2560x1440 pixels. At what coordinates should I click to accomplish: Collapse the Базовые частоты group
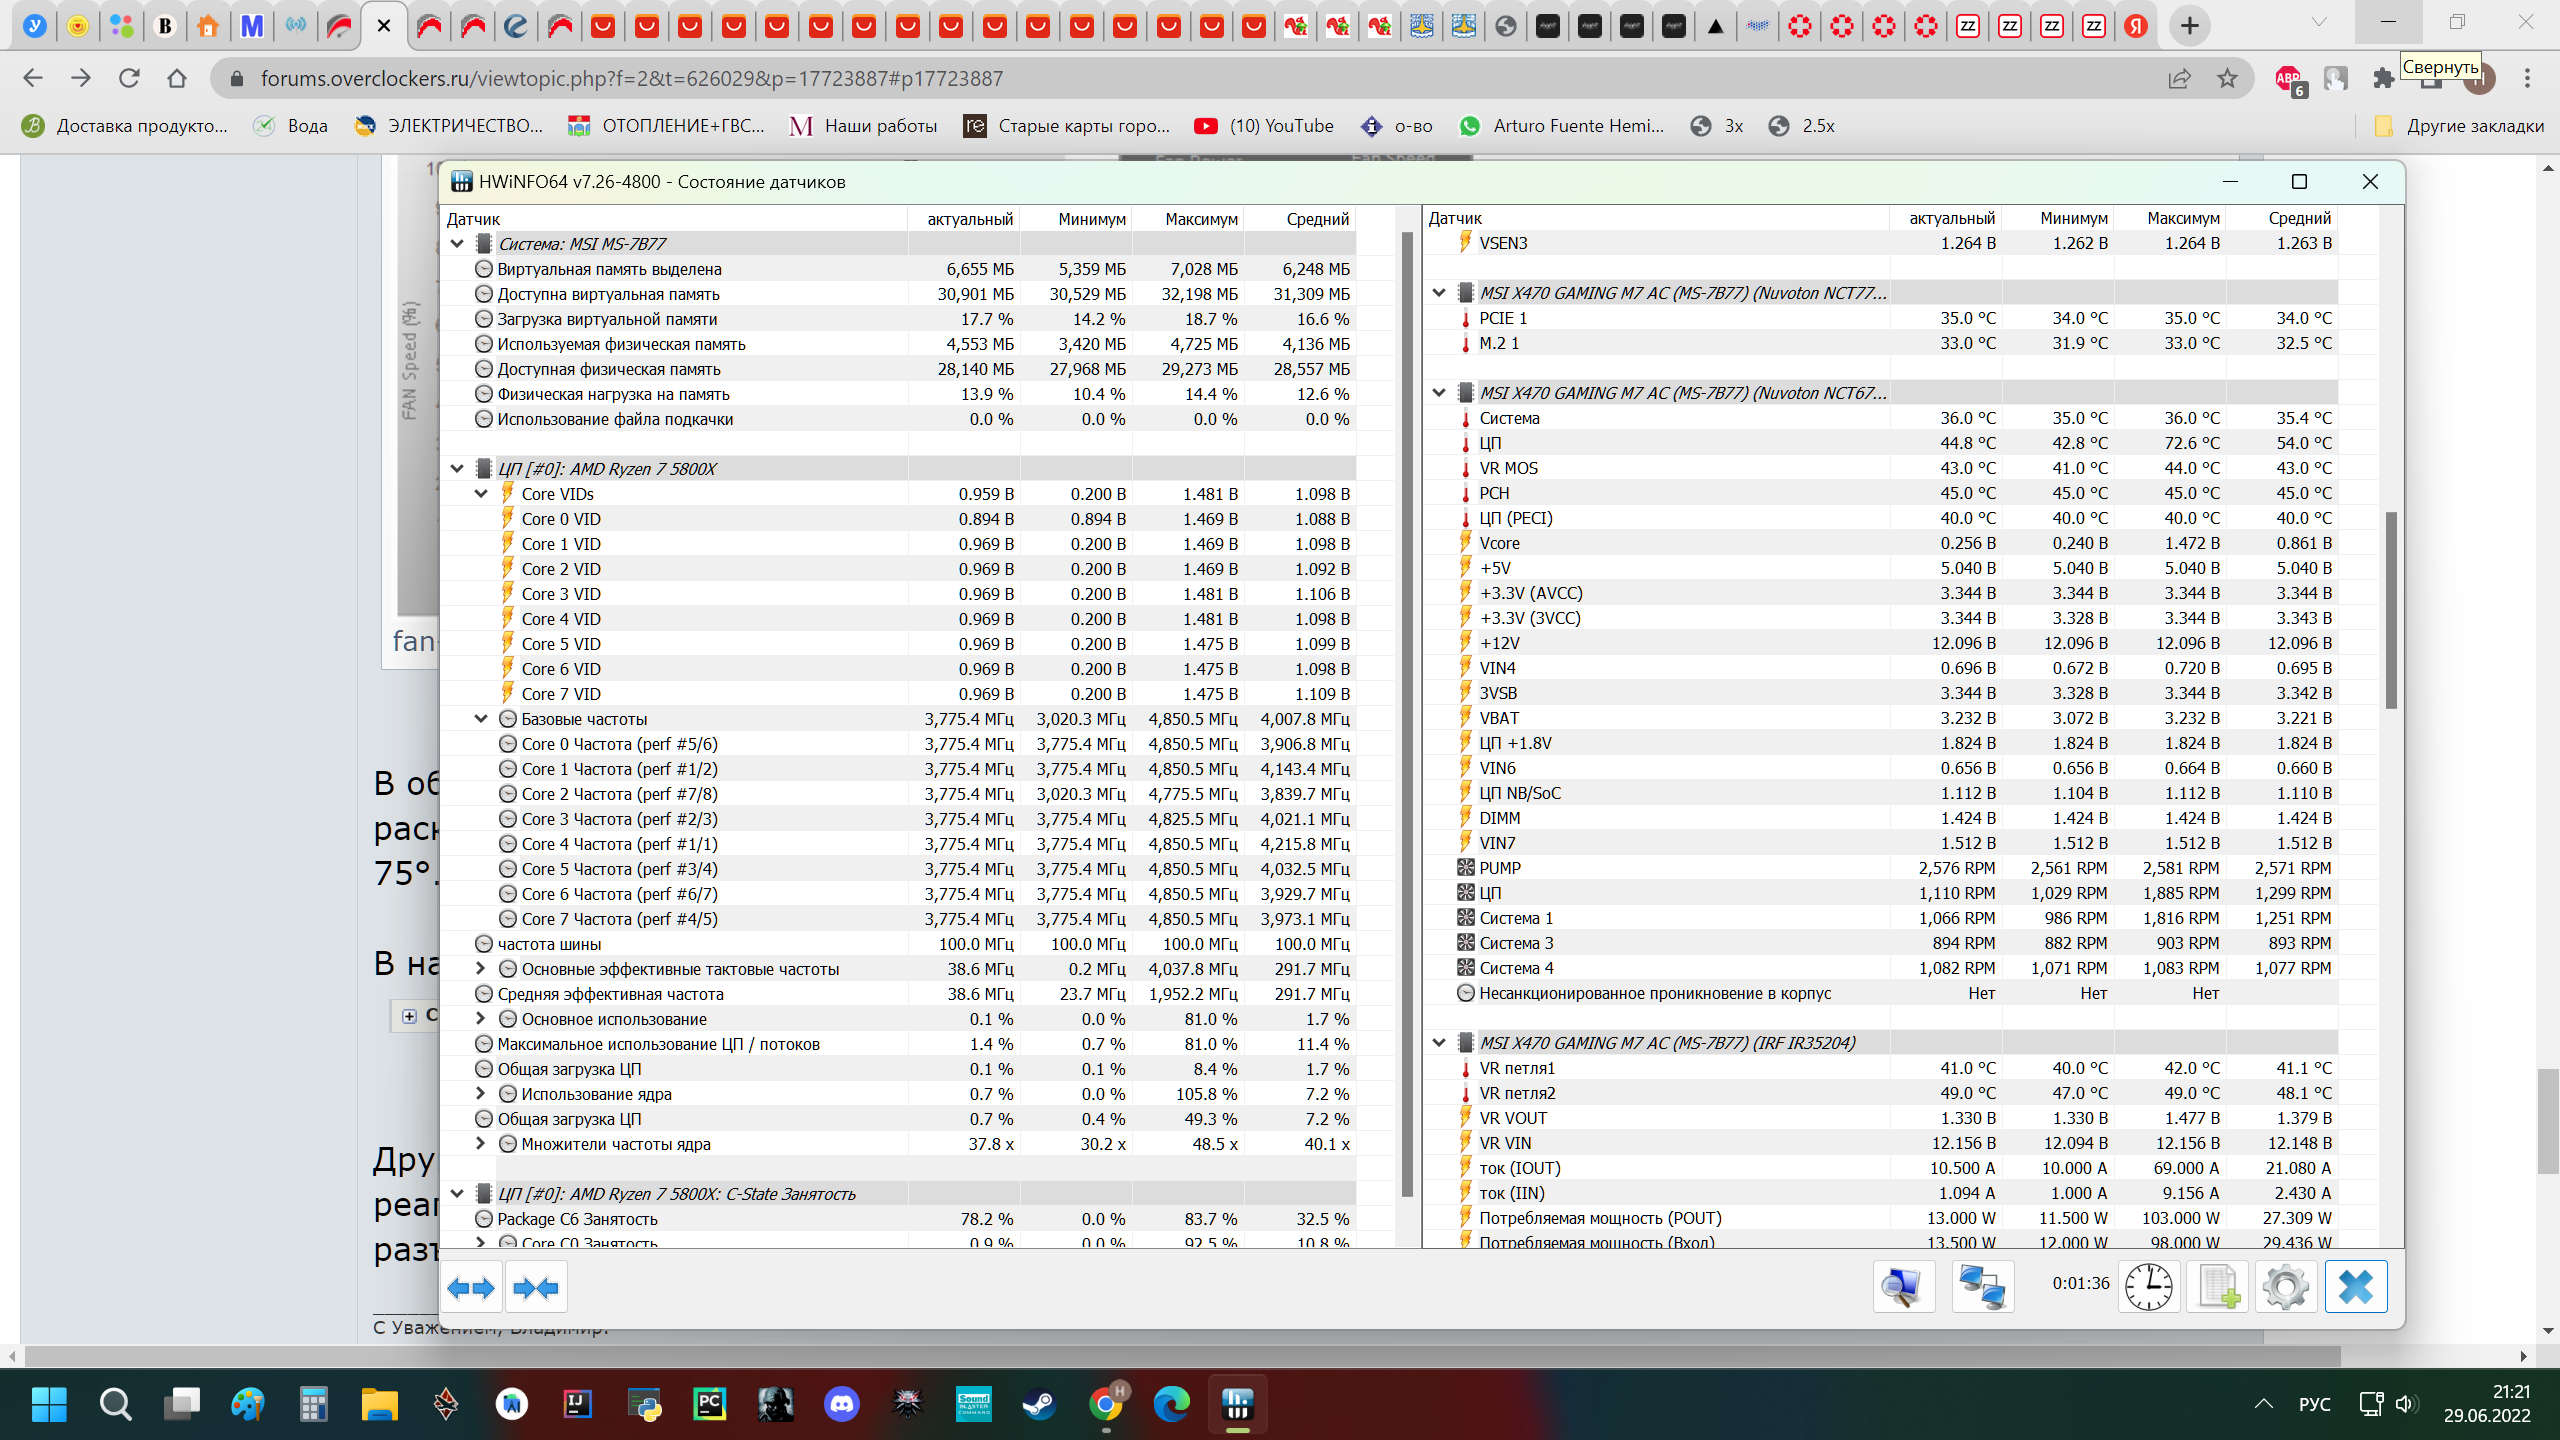[481, 719]
